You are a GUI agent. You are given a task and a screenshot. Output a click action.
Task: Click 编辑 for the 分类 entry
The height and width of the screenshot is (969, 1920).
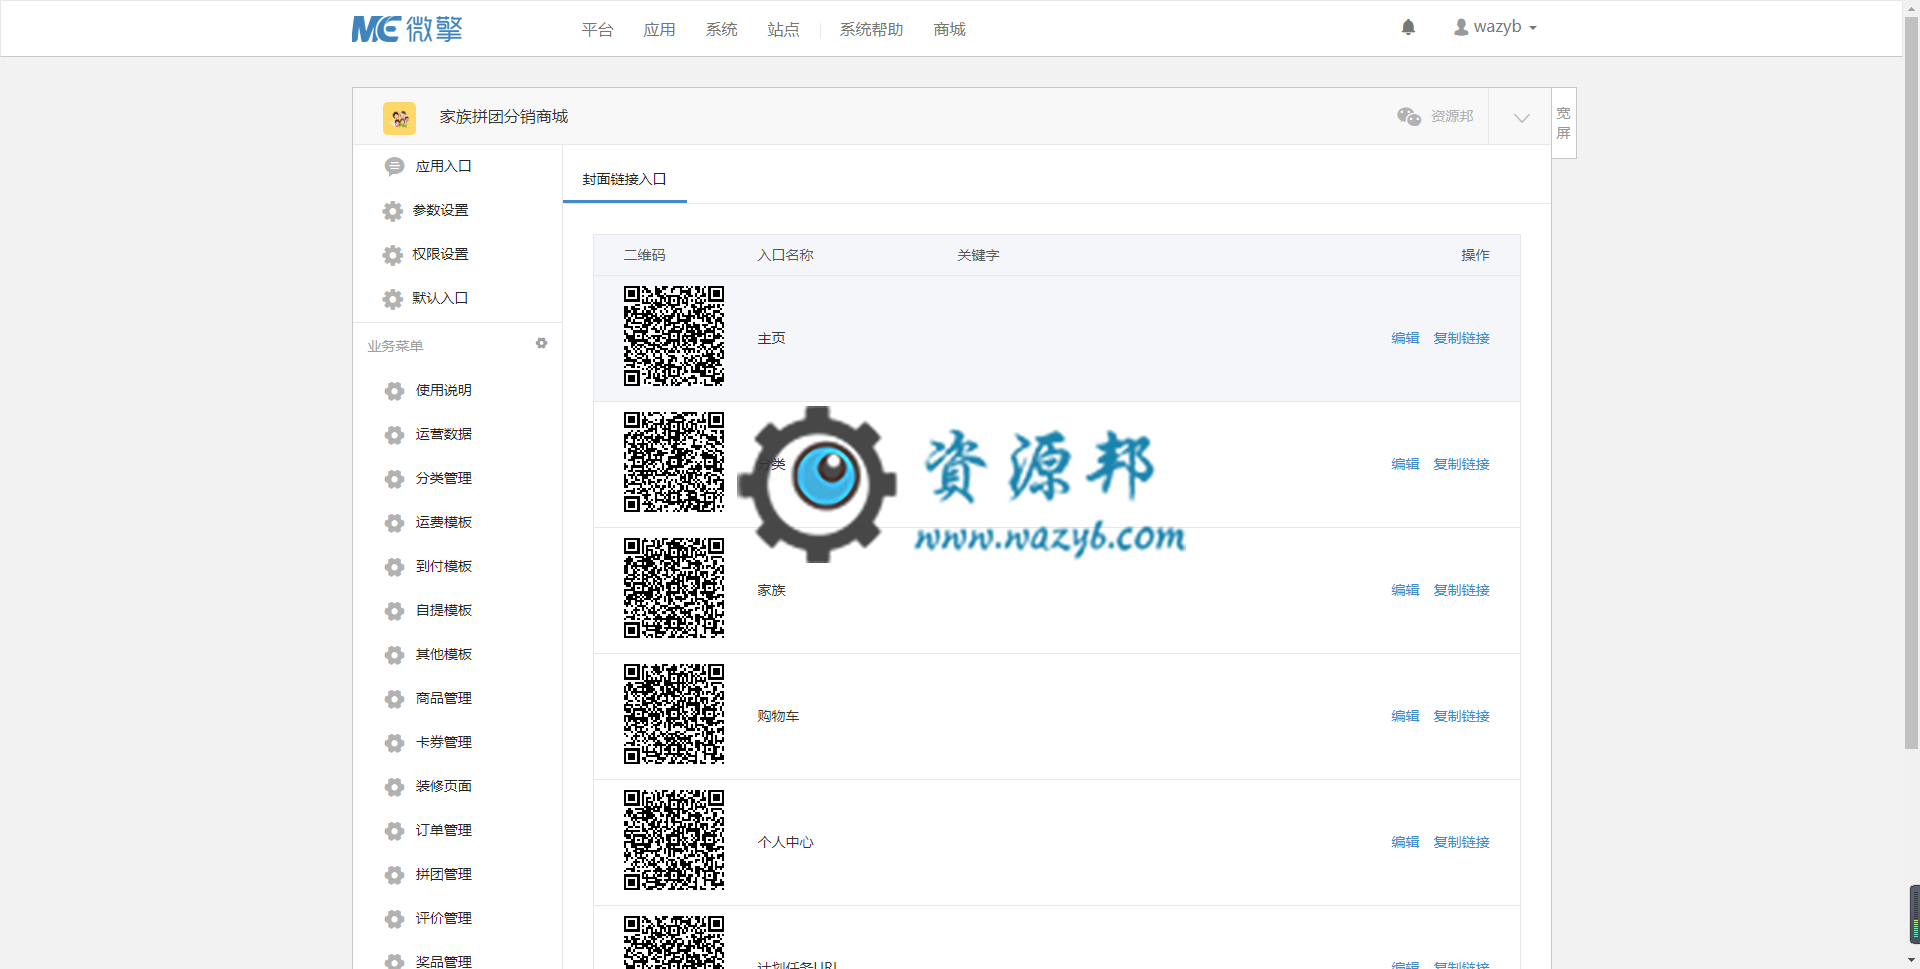point(1405,464)
